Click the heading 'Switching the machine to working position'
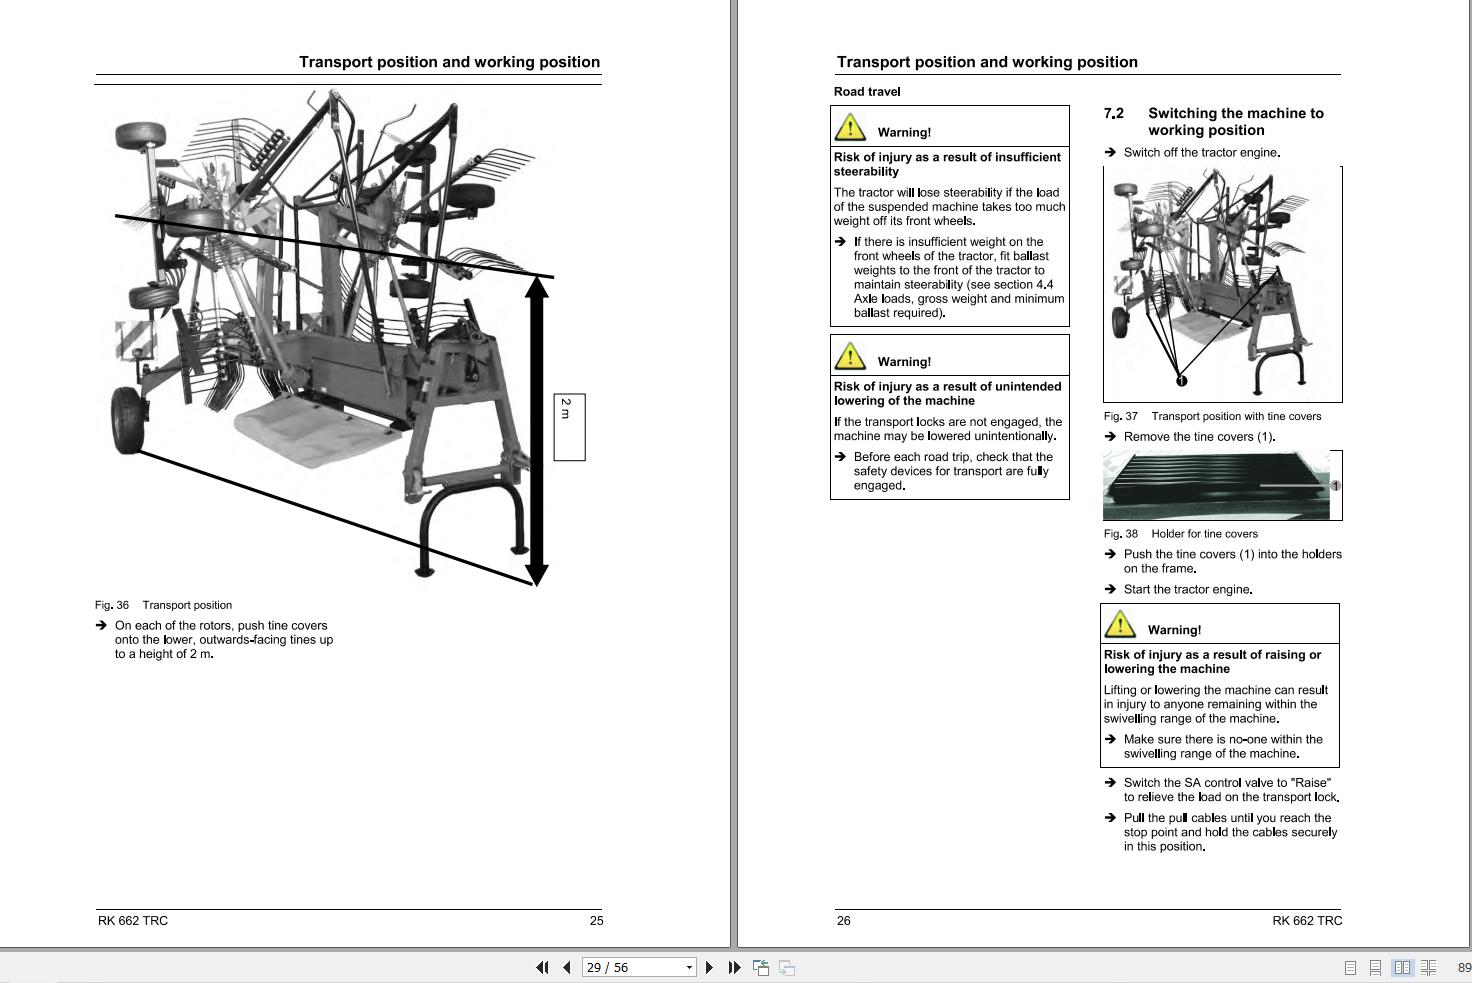The width and height of the screenshot is (1472, 983). pos(1237,121)
